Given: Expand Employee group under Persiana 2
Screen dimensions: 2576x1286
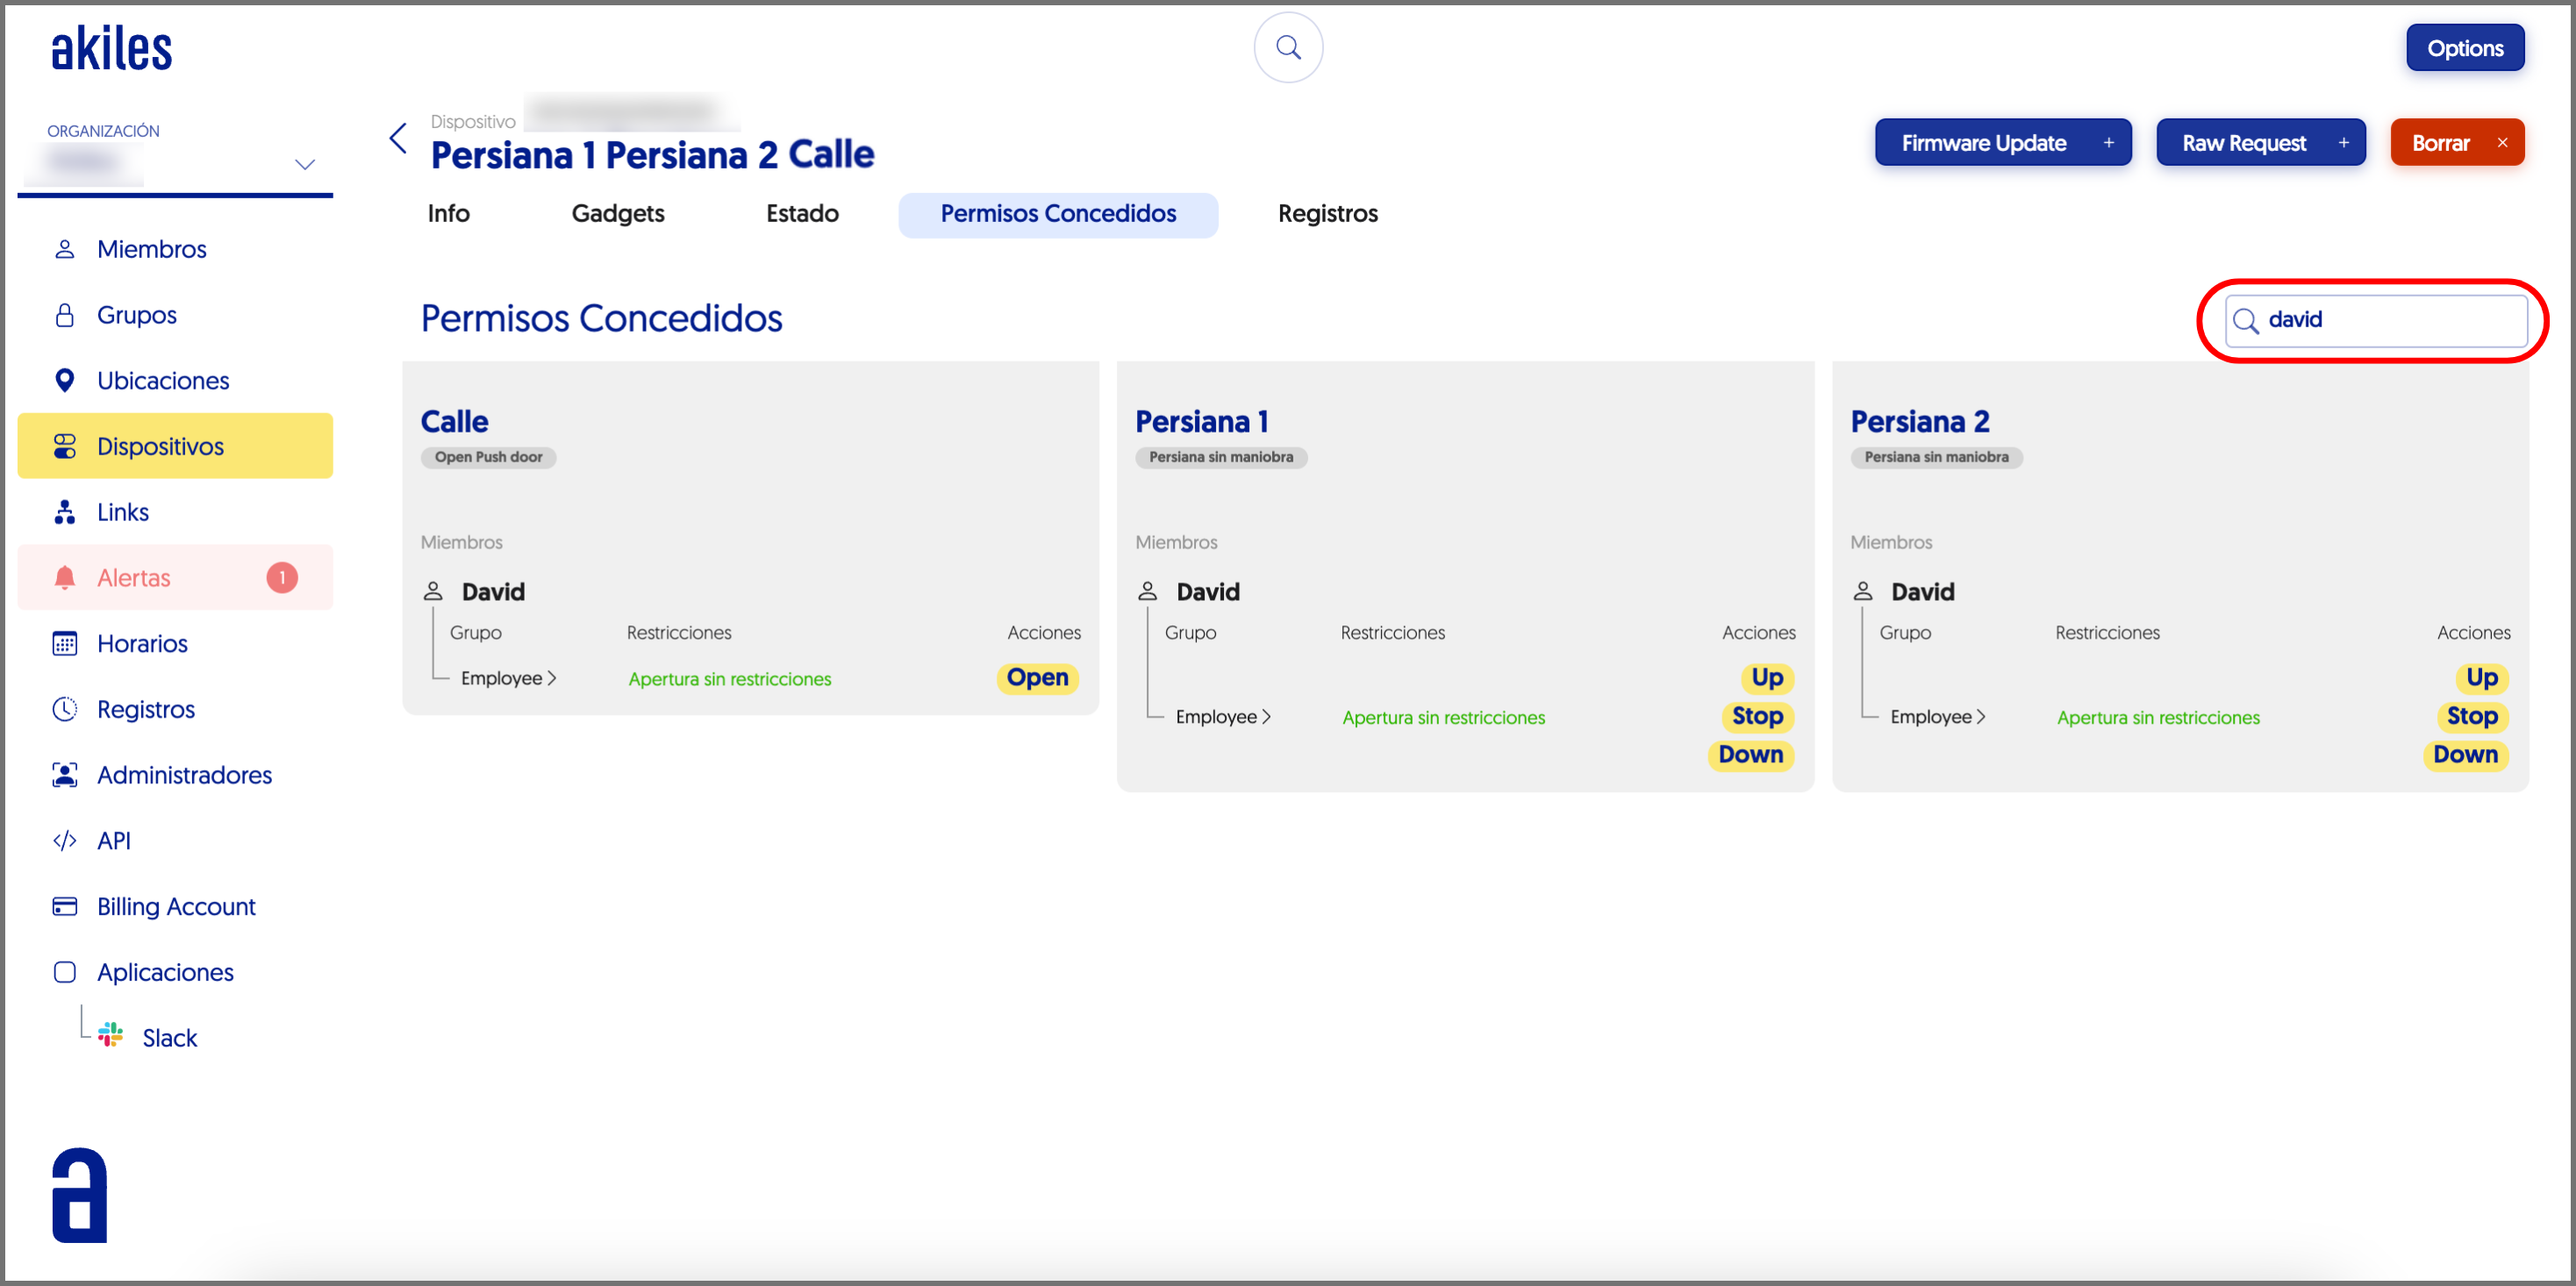Looking at the screenshot, I should coord(1937,717).
